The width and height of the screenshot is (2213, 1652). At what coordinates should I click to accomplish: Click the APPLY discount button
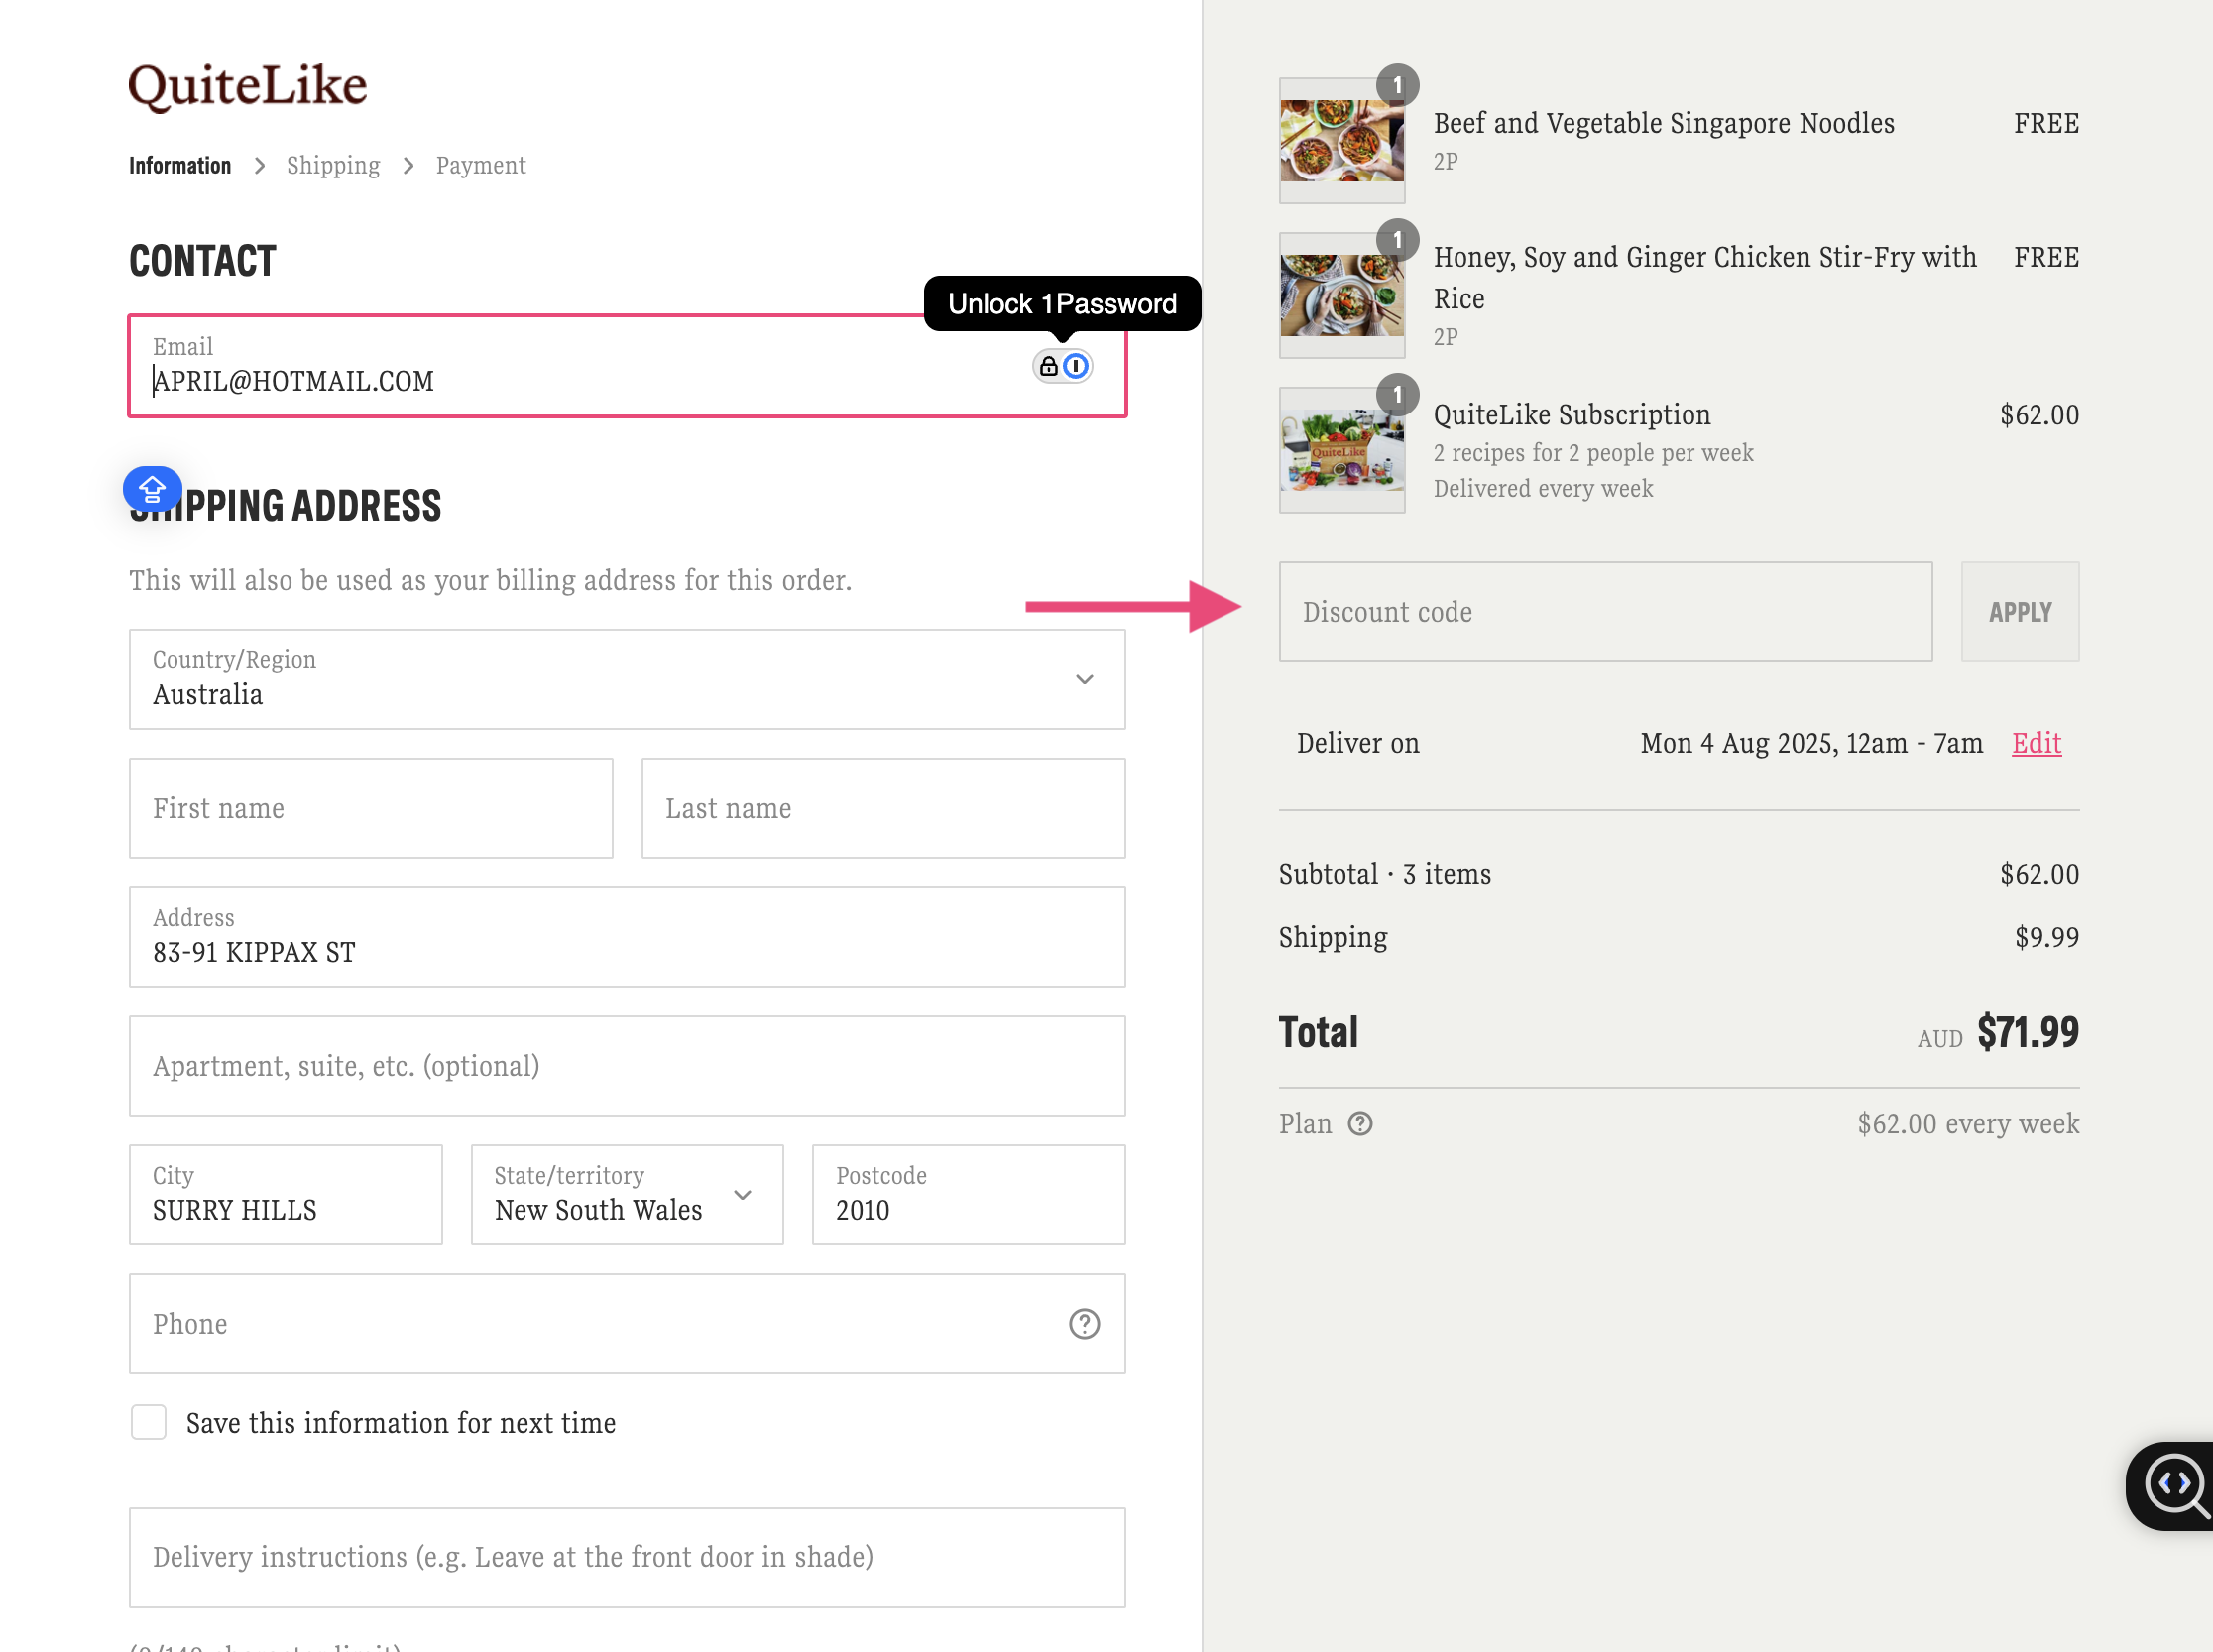(x=2020, y=612)
